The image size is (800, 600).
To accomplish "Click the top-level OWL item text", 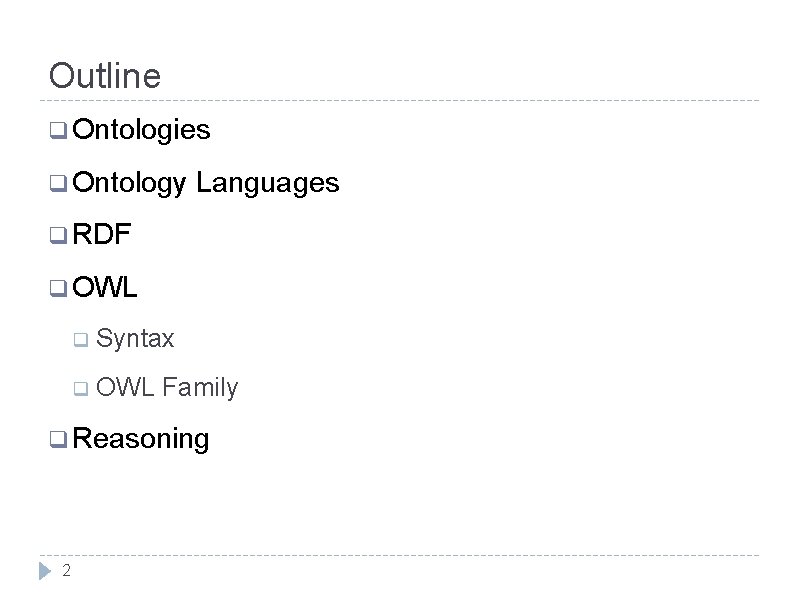I will pyautogui.click(x=105, y=289).
